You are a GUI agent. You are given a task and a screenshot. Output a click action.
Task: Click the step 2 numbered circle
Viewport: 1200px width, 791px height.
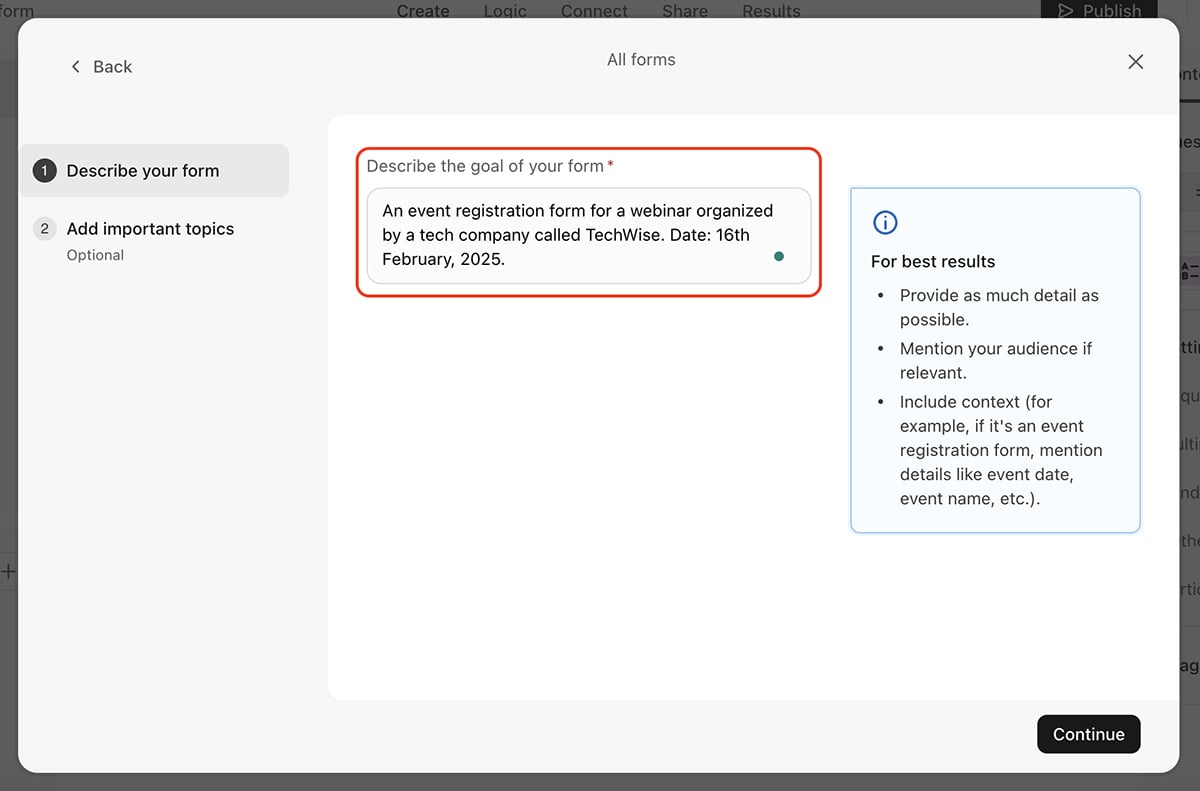(44, 228)
